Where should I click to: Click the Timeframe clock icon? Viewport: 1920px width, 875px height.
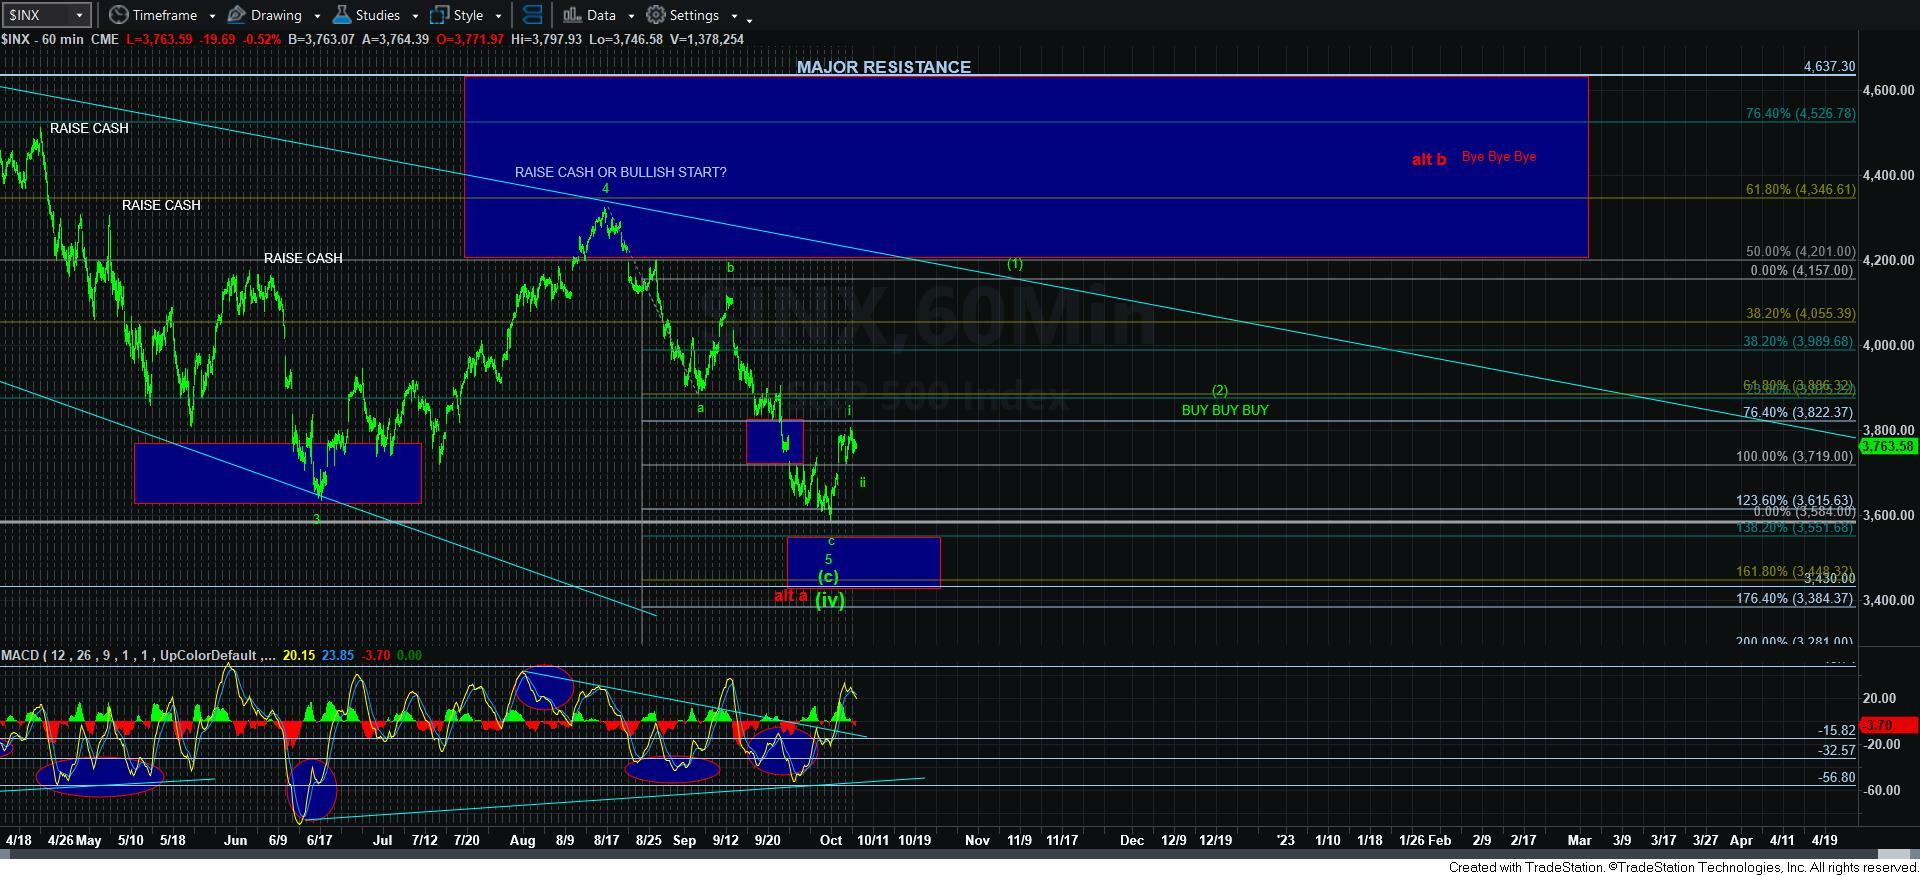point(119,15)
